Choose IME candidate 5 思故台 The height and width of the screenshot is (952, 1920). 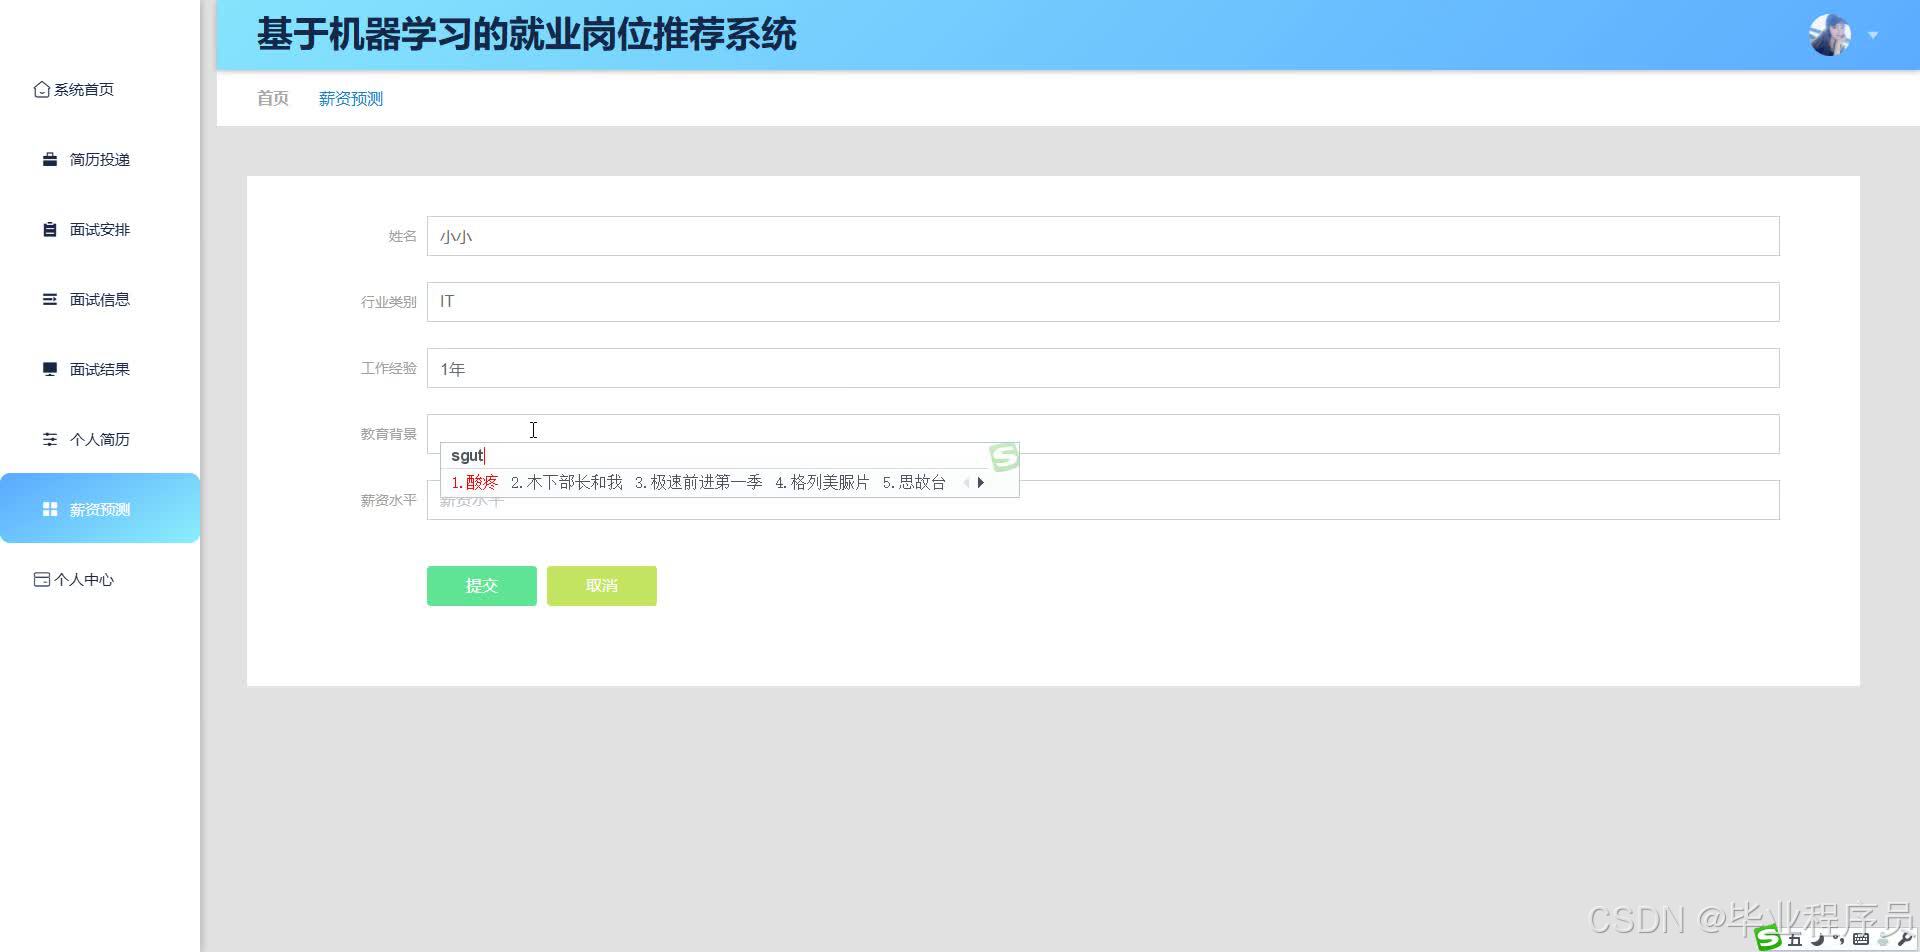915,483
